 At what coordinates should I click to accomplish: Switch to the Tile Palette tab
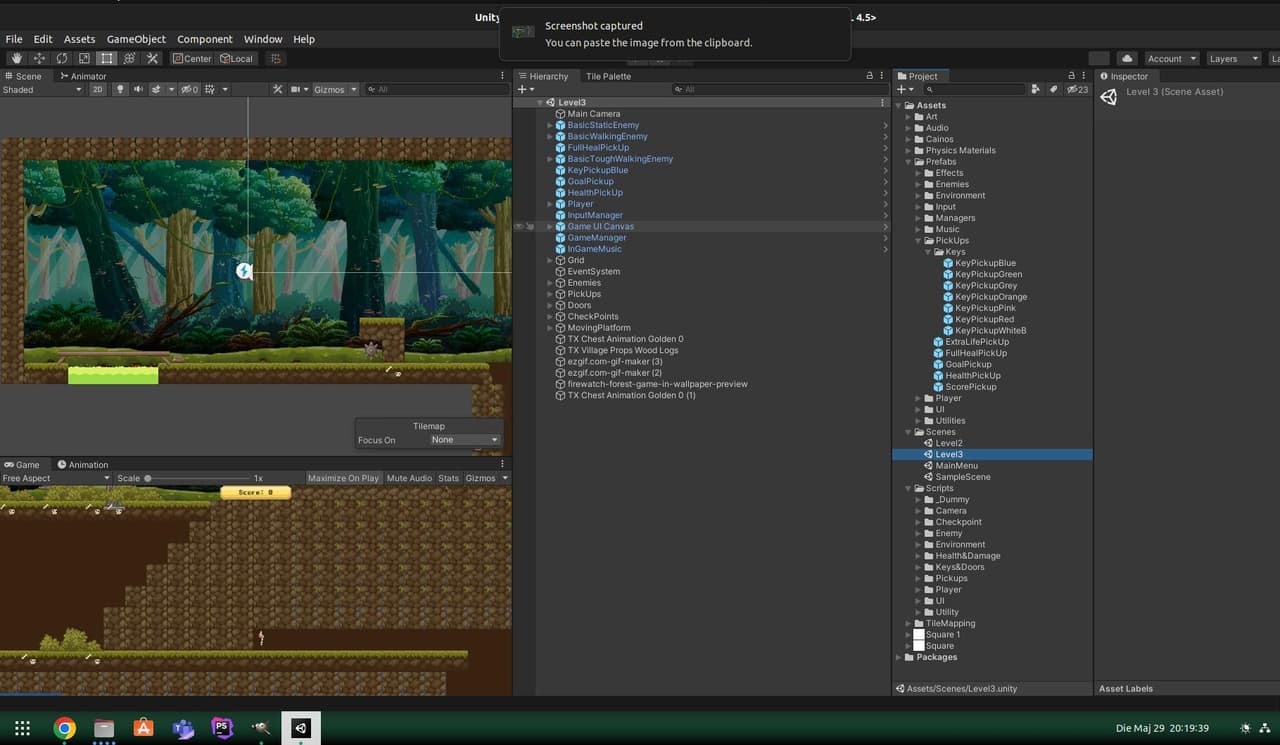(x=608, y=76)
